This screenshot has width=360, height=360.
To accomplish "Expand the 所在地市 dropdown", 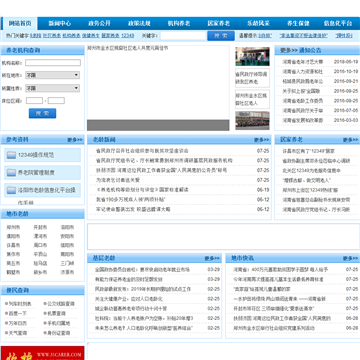I will [x=53, y=75].
